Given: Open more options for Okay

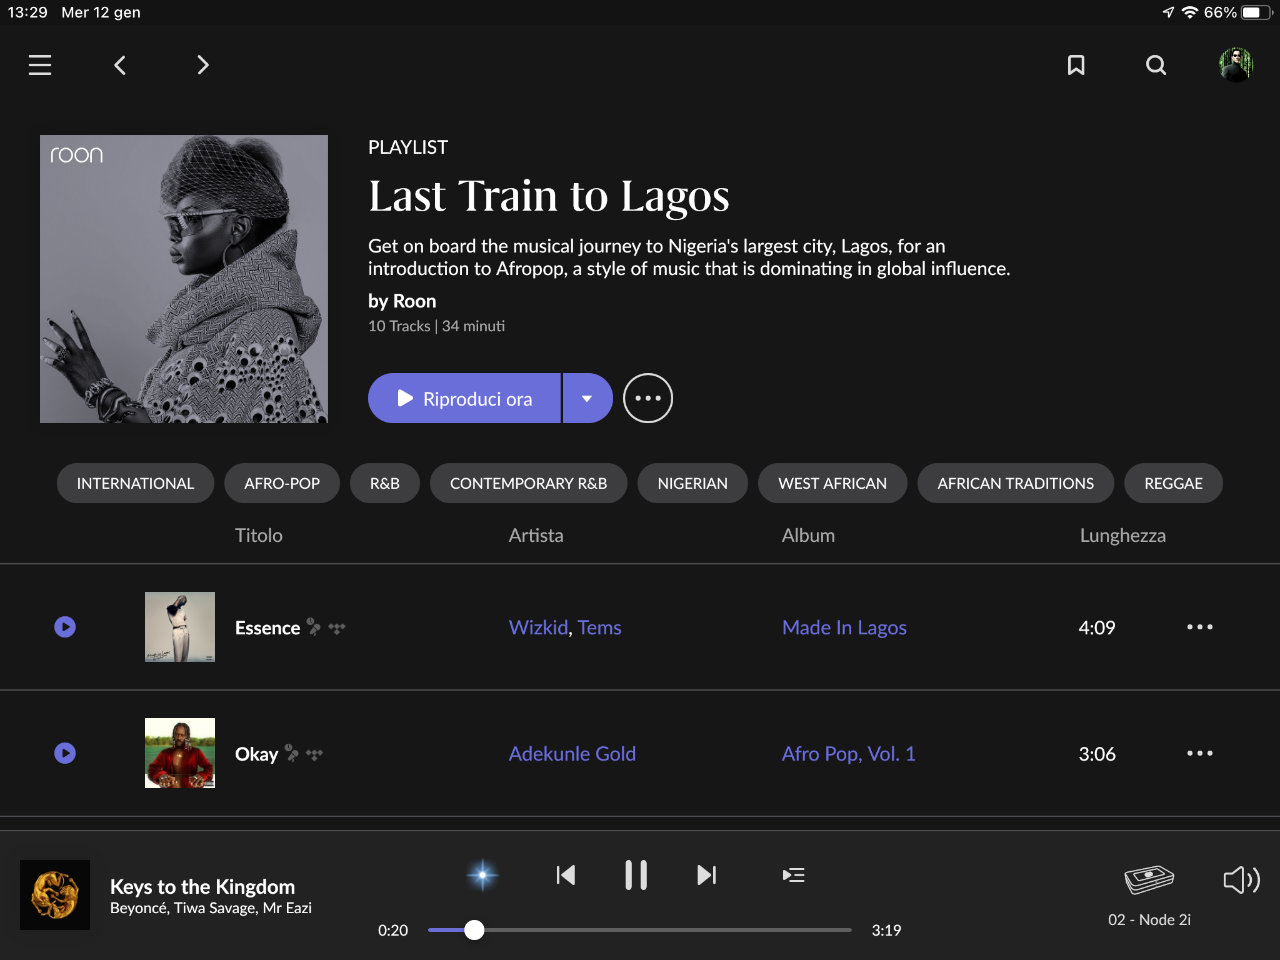Looking at the screenshot, I should (1200, 753).
